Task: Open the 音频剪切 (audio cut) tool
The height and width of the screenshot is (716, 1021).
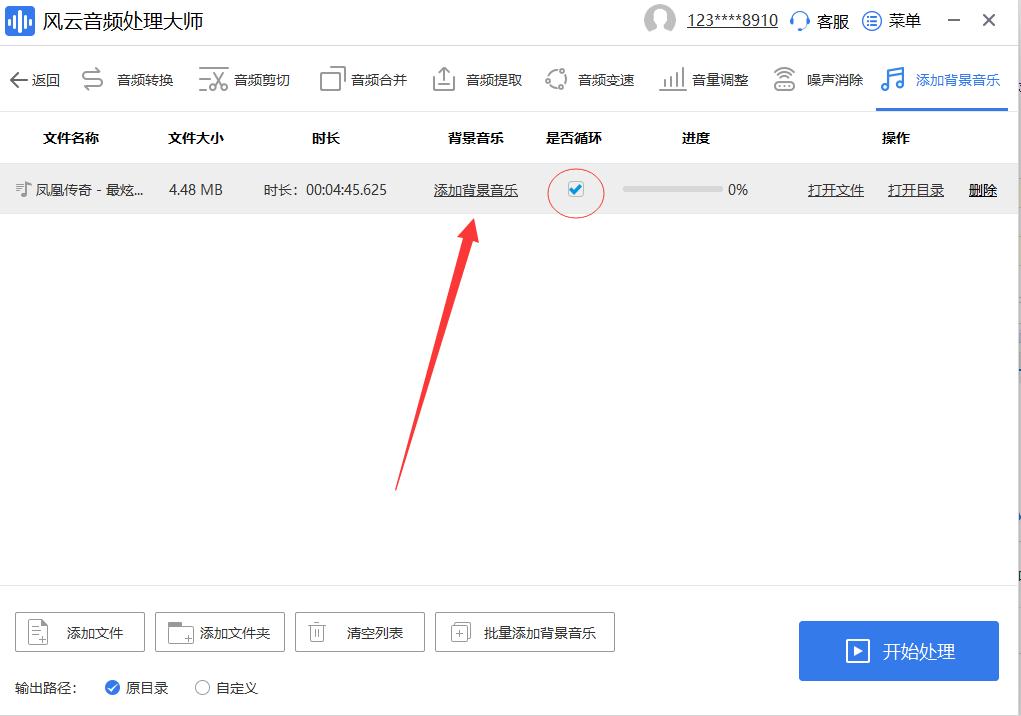Action: coord(214,78)
